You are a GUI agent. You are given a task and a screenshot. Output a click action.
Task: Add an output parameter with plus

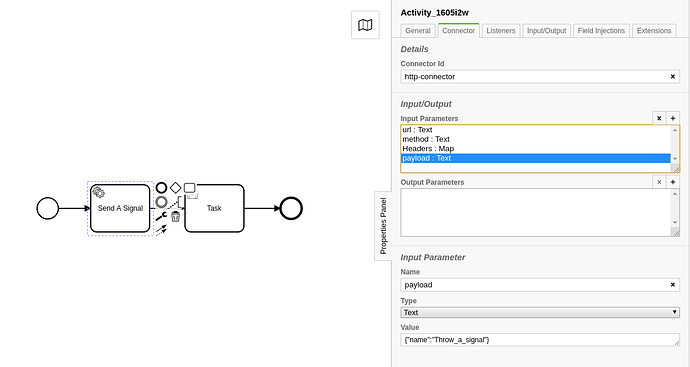[673, 182]
